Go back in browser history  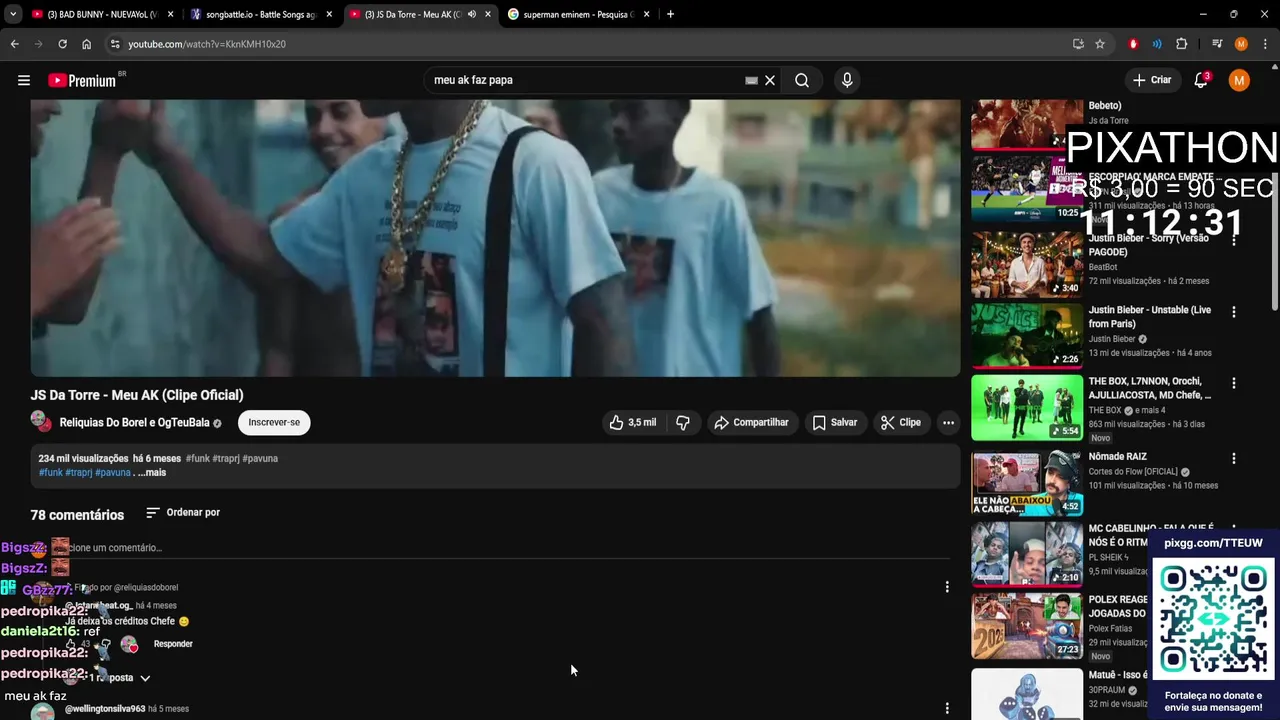point(14,44)
